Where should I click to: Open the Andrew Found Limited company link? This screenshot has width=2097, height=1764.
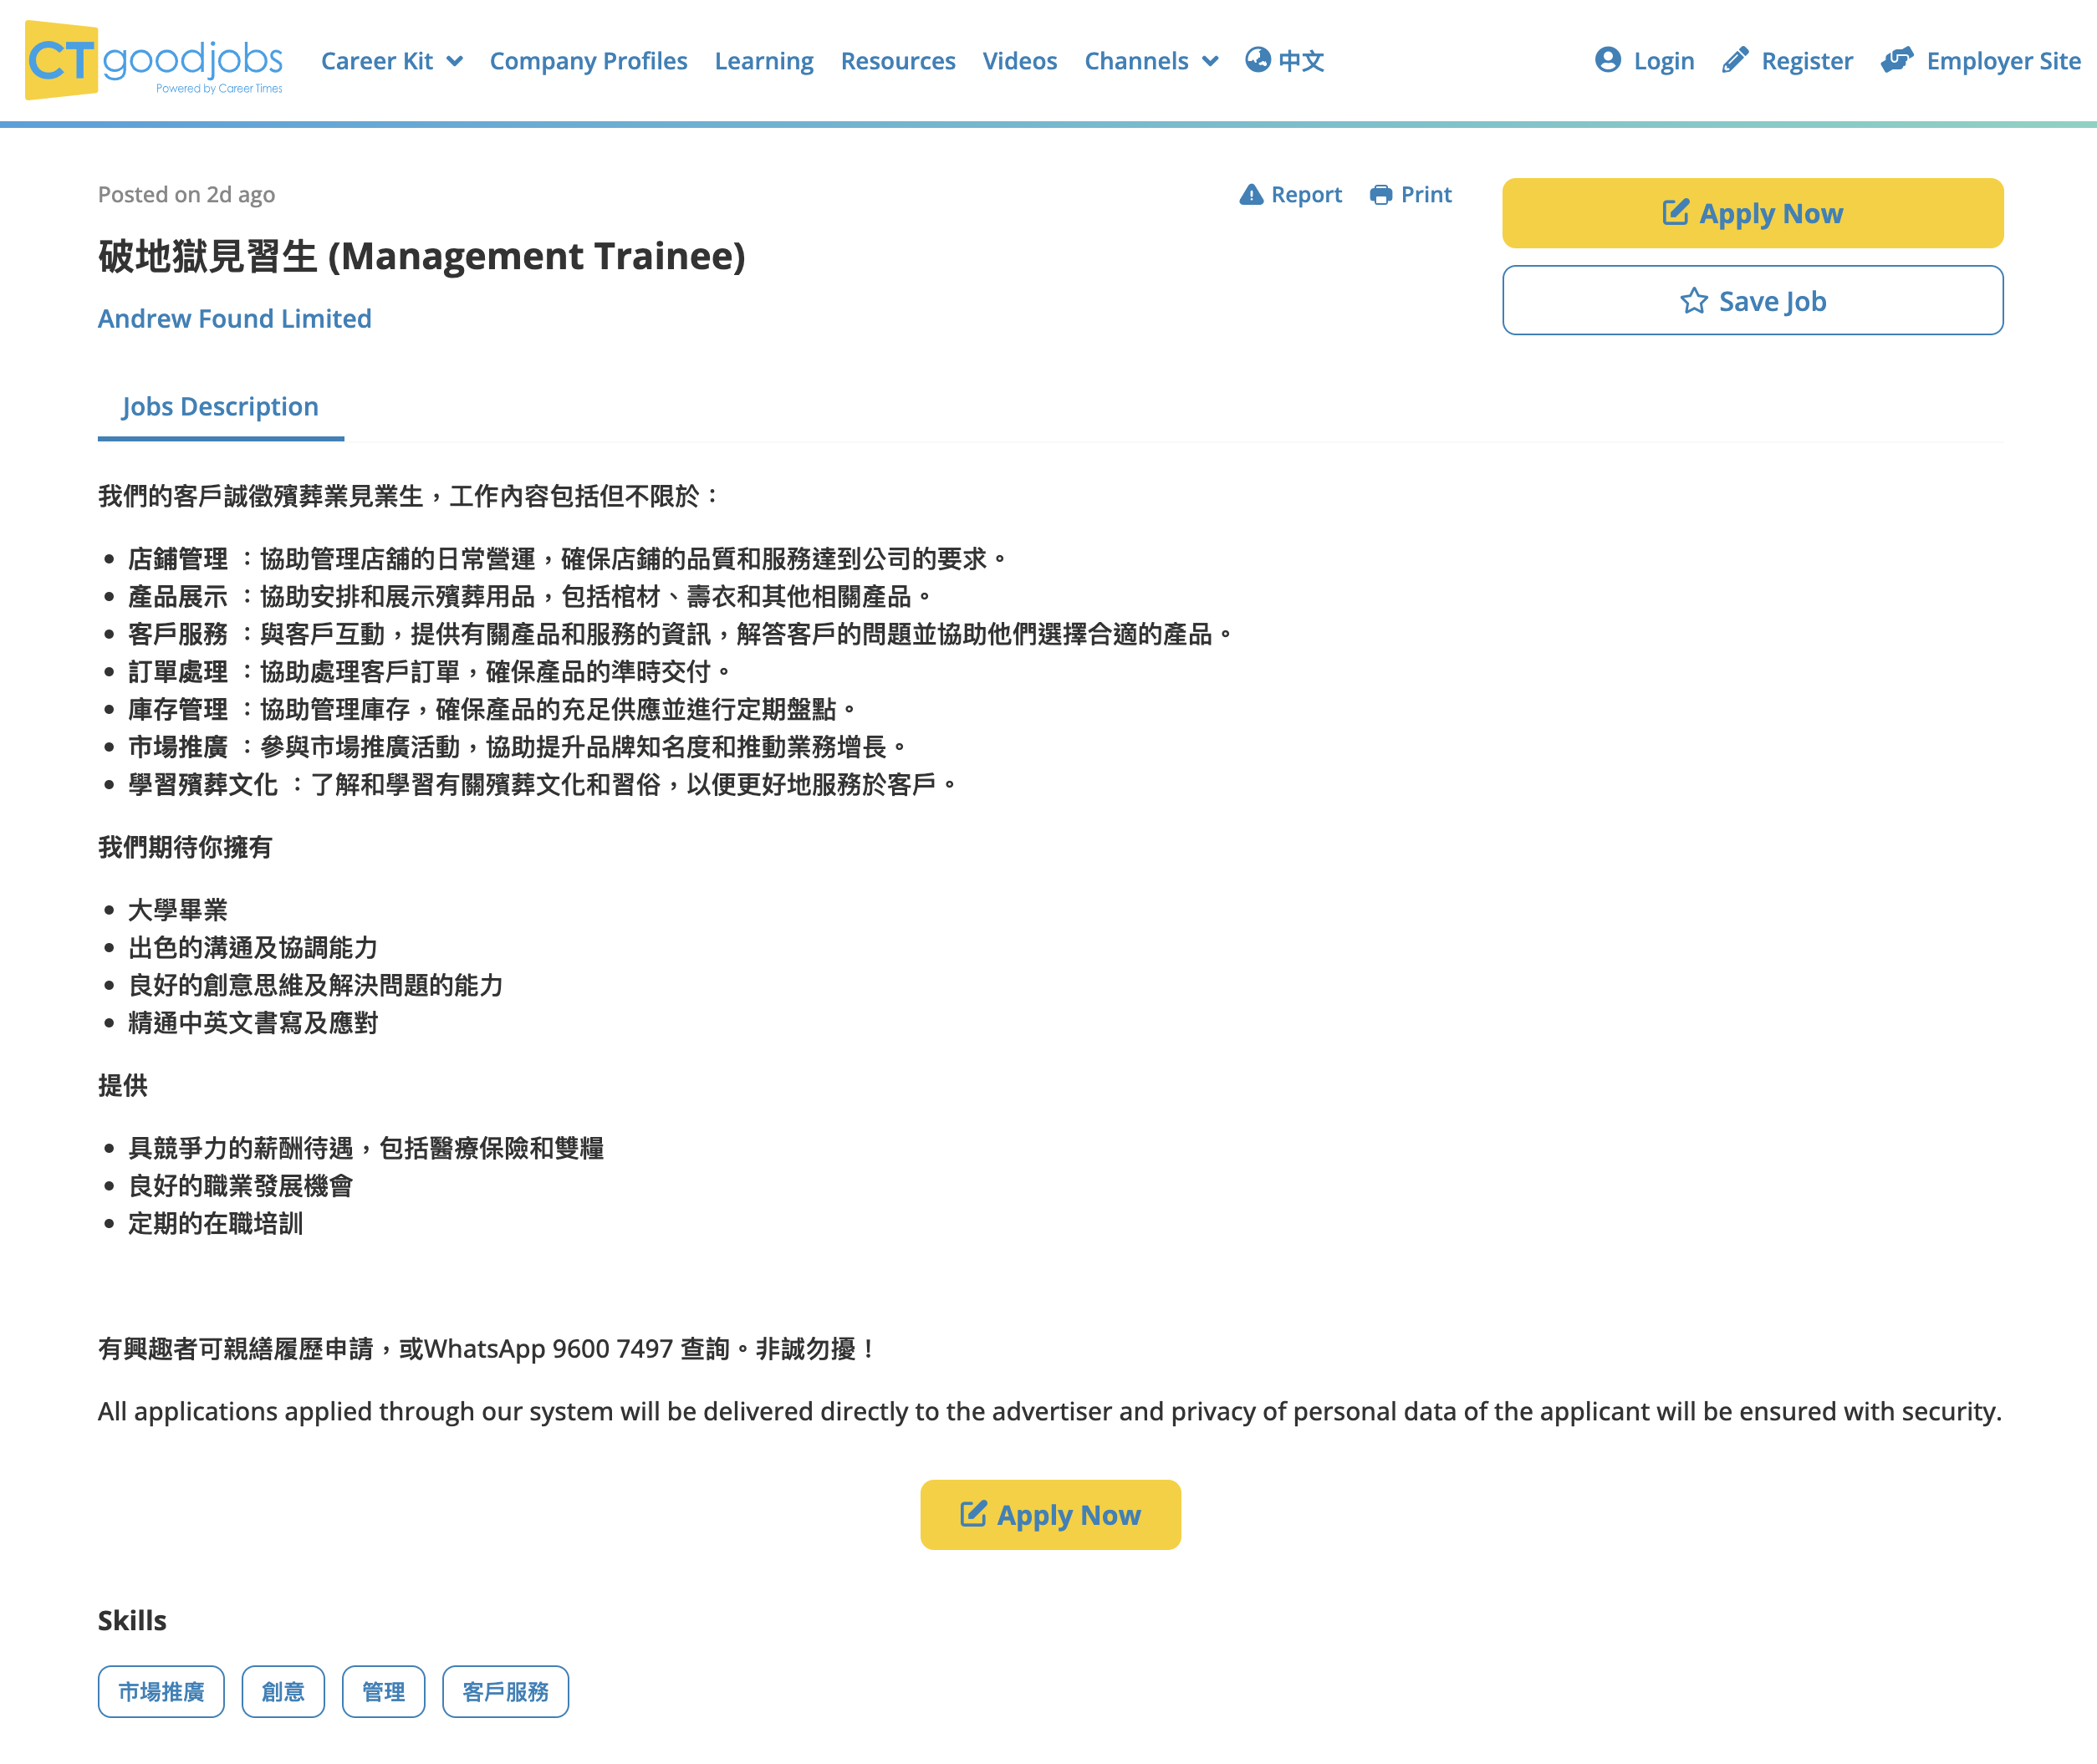click(234, 319)
